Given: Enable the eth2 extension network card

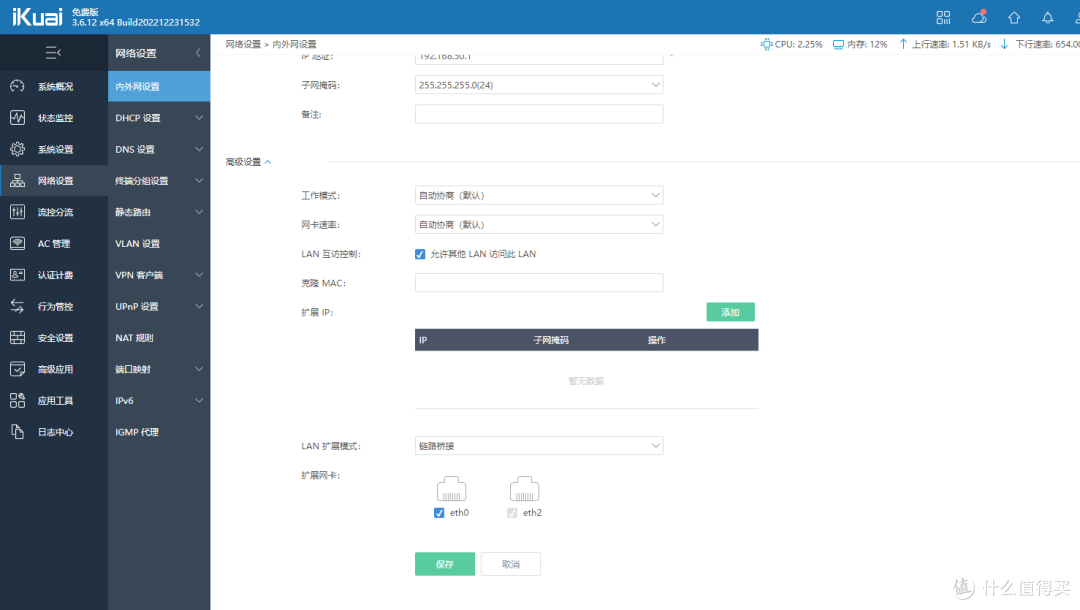Looking at the screenshot, I should click(x=511, y=512).
